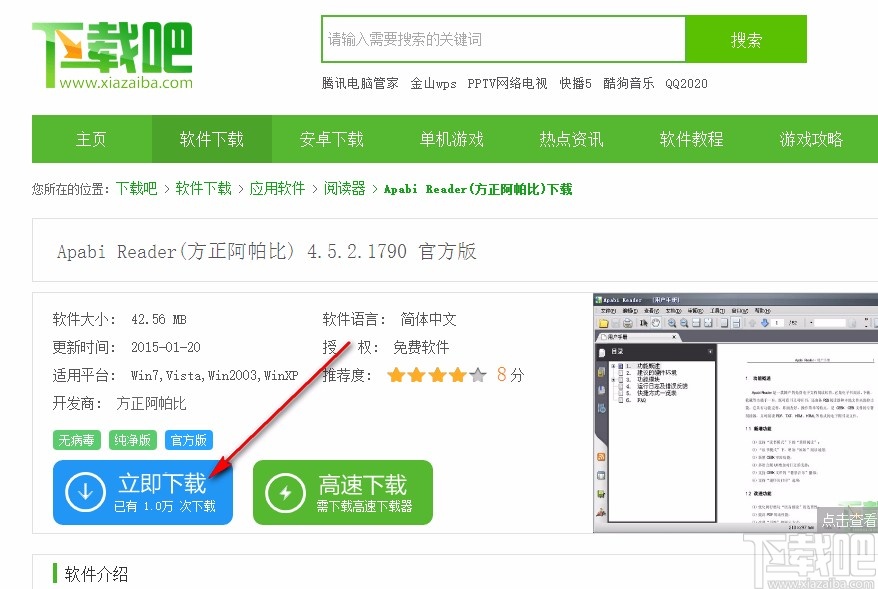Screen dimensions: 878x589
Task: Click the green 搜索 button
Action: [746, 39]
